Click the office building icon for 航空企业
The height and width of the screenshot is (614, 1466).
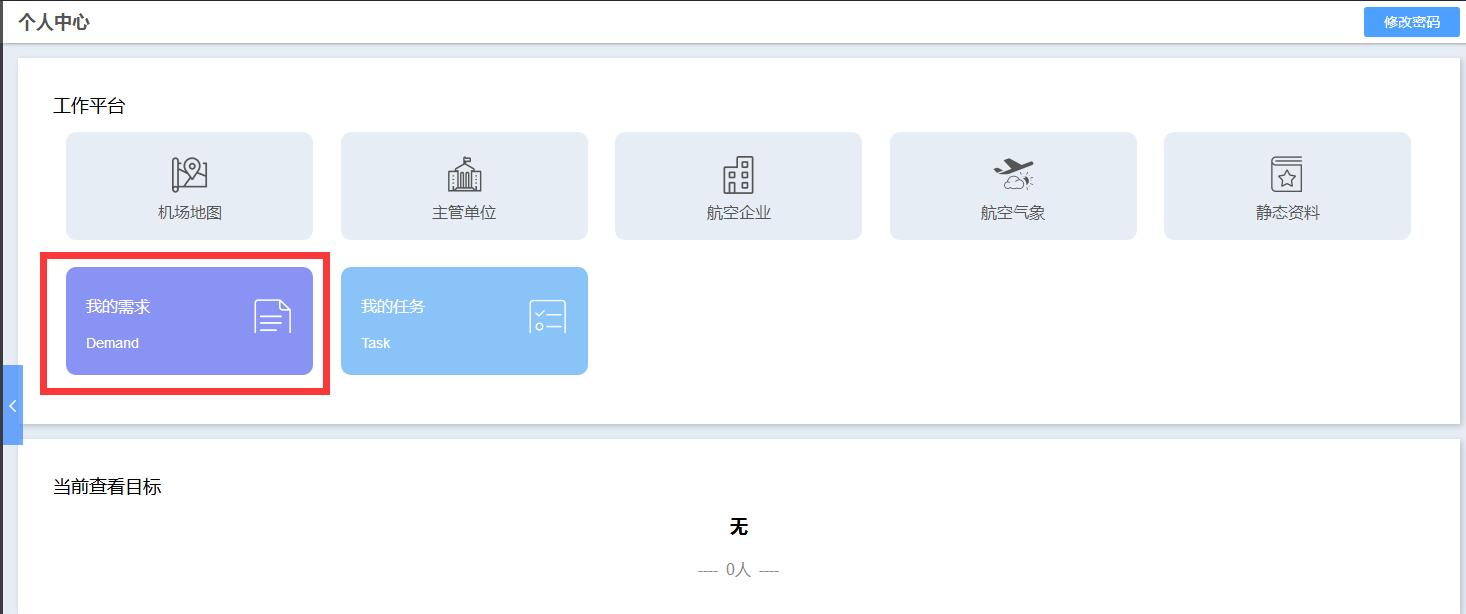(738, 174)
